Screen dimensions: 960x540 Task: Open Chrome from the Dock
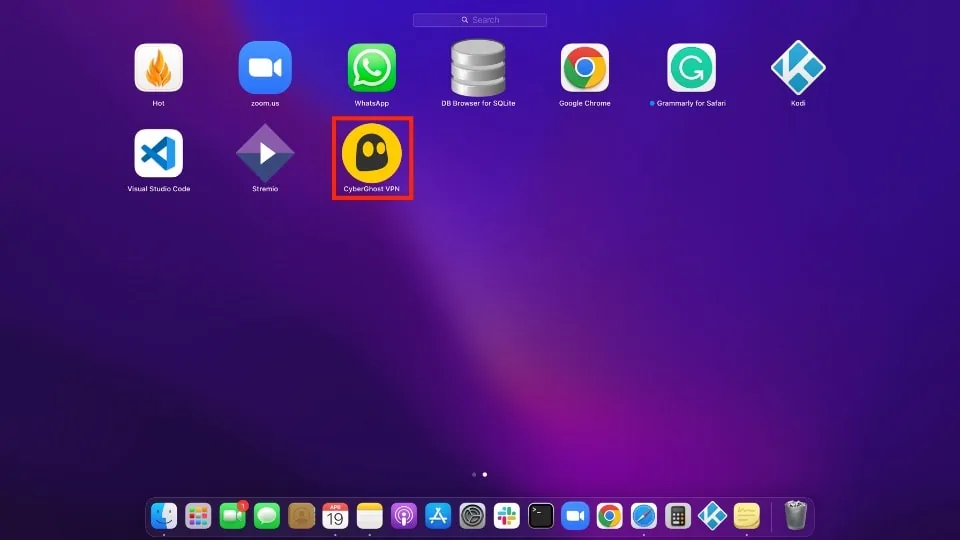point(610,516)
